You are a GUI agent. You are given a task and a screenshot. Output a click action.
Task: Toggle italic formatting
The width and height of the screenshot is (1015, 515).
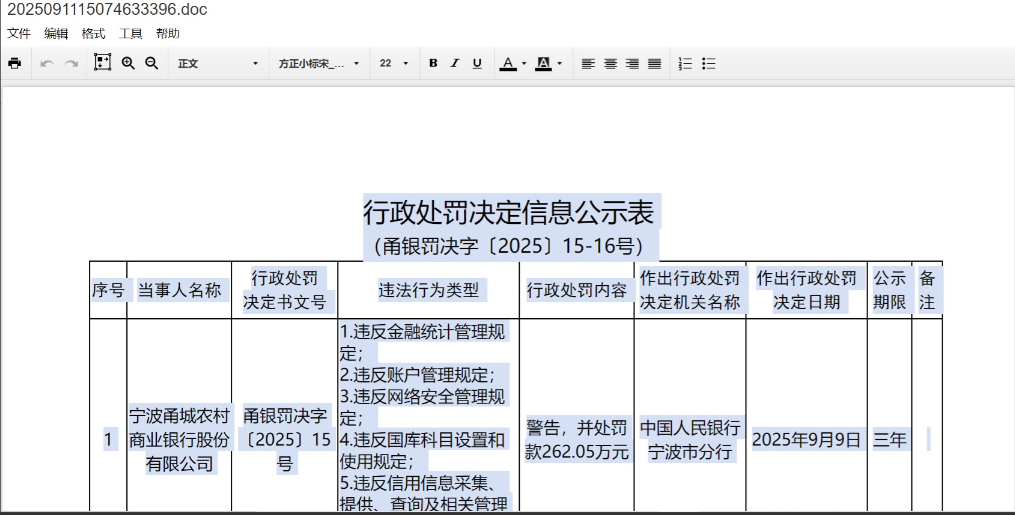point(454,63)
